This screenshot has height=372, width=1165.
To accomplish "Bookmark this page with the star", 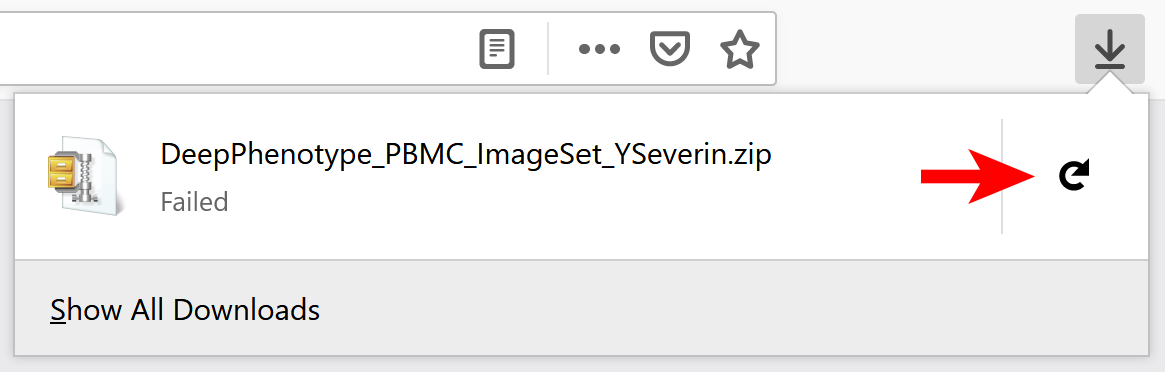I will click(x=739, y=50).
